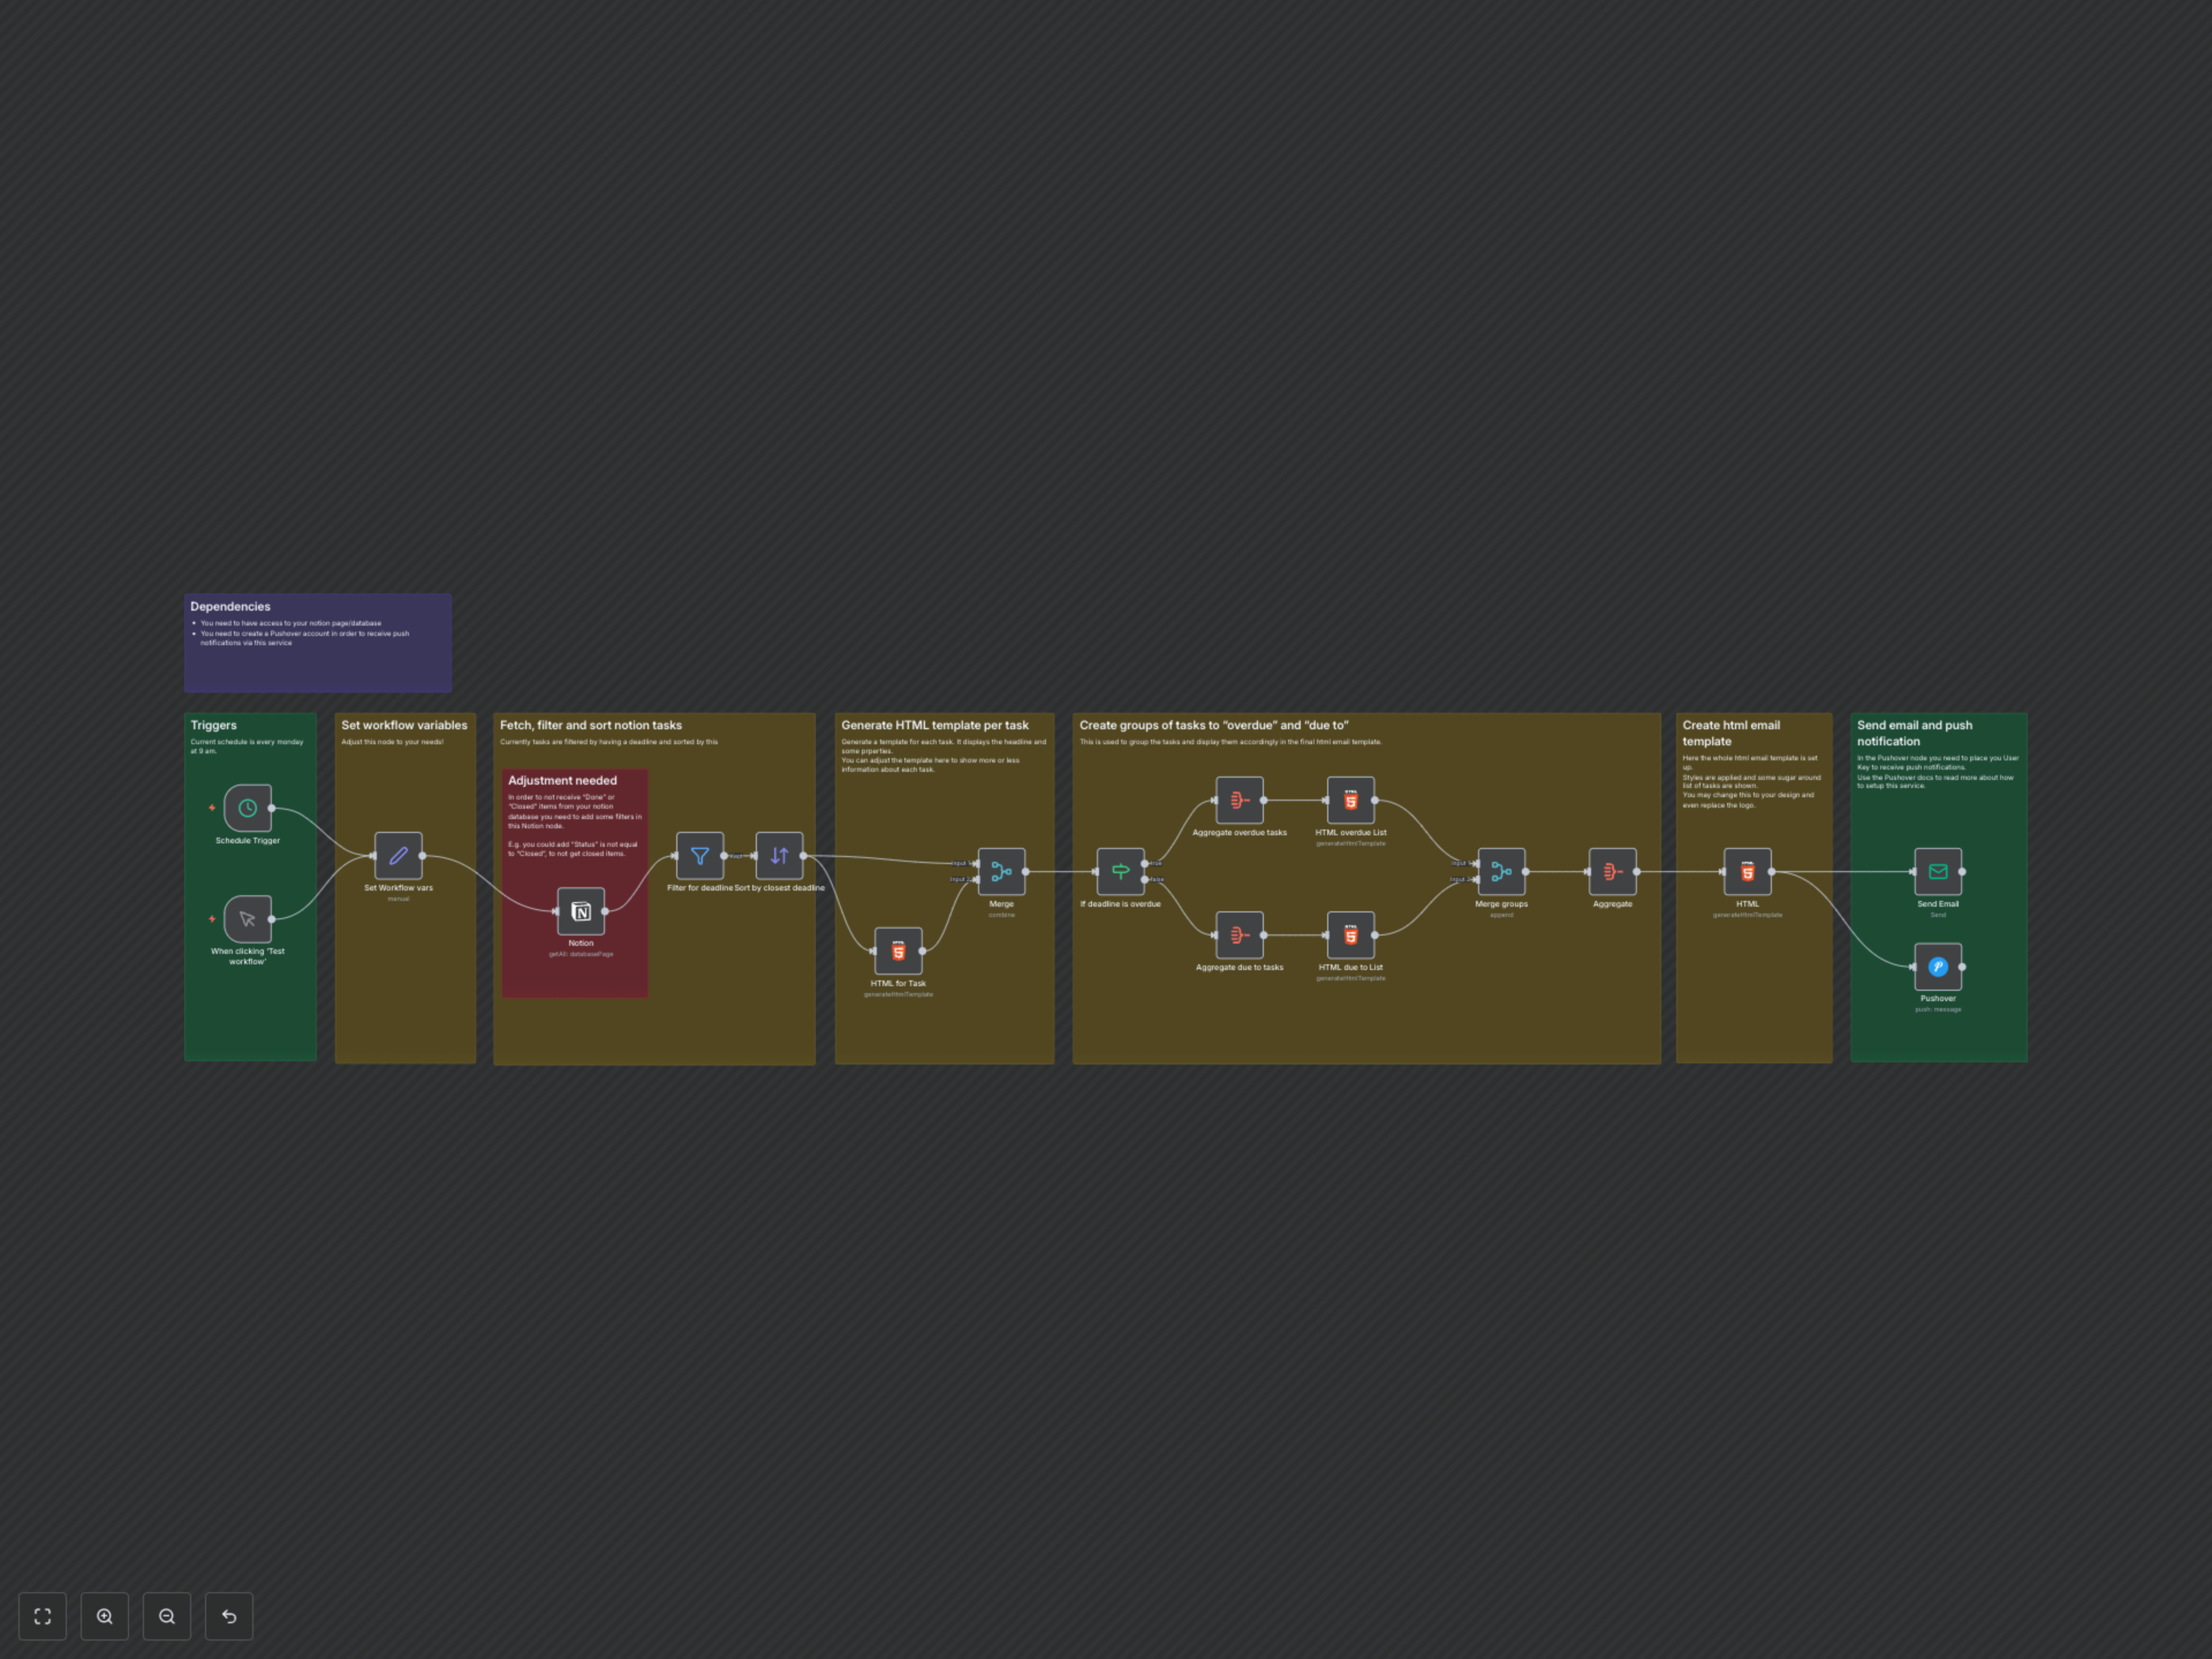This screenshot has width=2212, height=1659.
Task: Click the Merge groups node
Action: 1501,872
